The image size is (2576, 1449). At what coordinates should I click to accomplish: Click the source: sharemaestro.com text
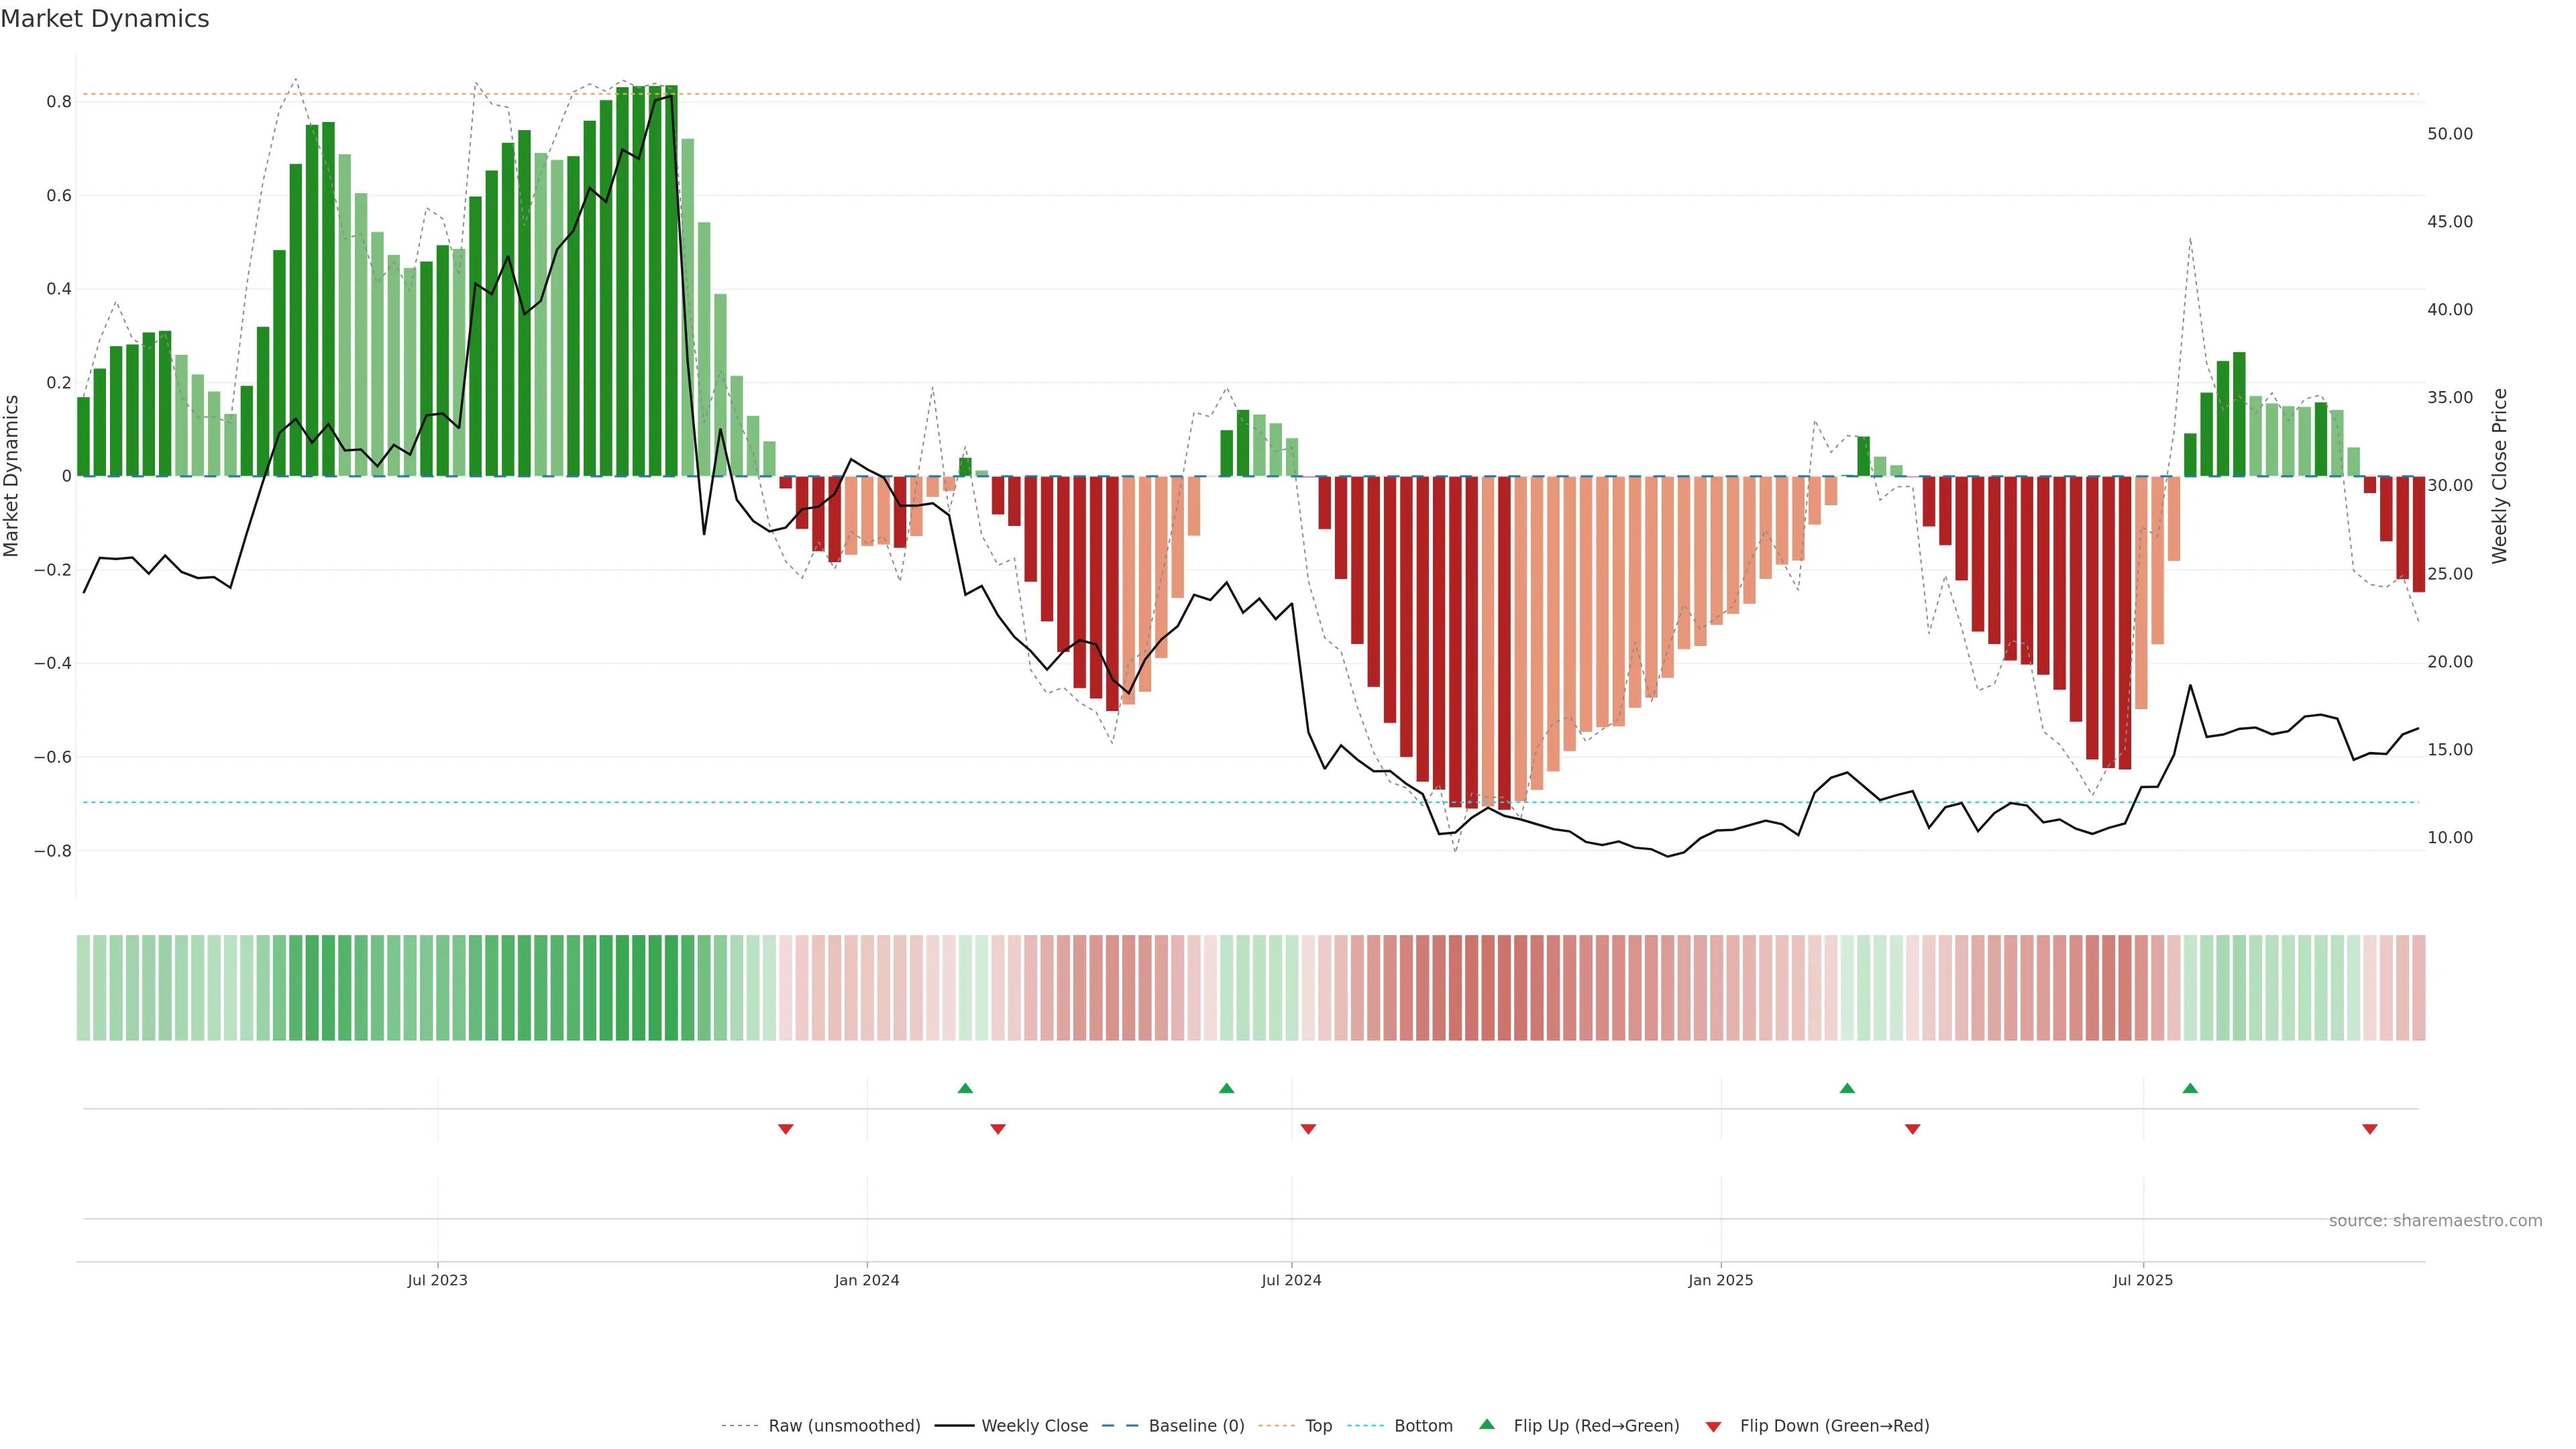point(2435,1221)
